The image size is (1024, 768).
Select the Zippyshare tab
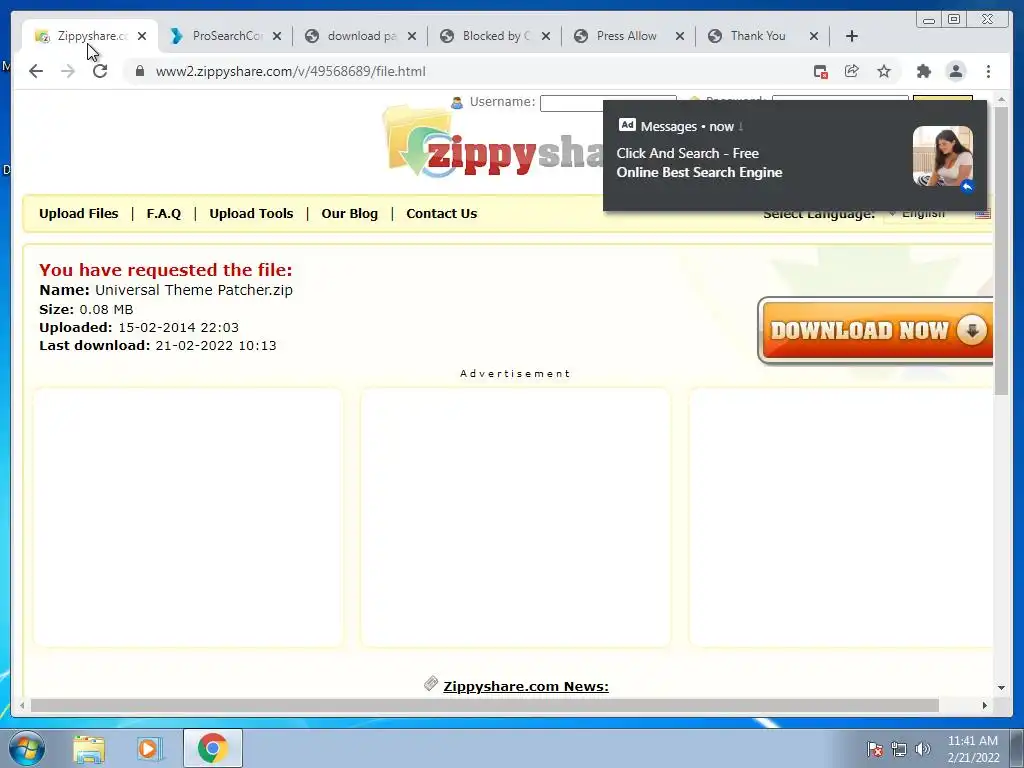[91, 36]
